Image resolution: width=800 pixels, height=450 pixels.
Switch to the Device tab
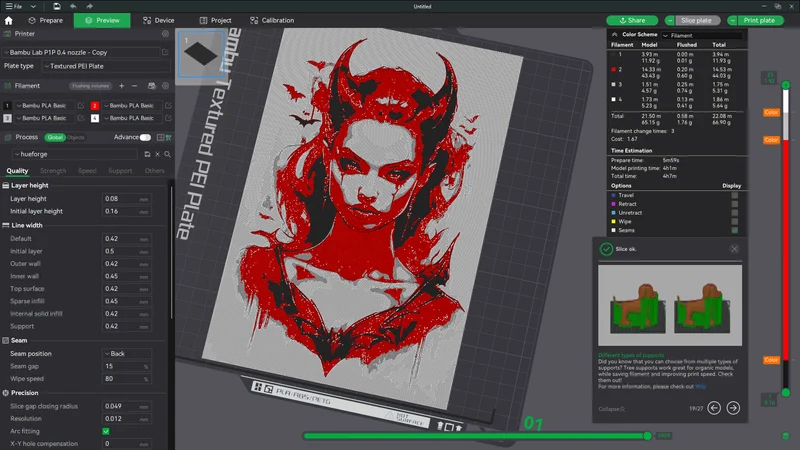pos(159,20)
